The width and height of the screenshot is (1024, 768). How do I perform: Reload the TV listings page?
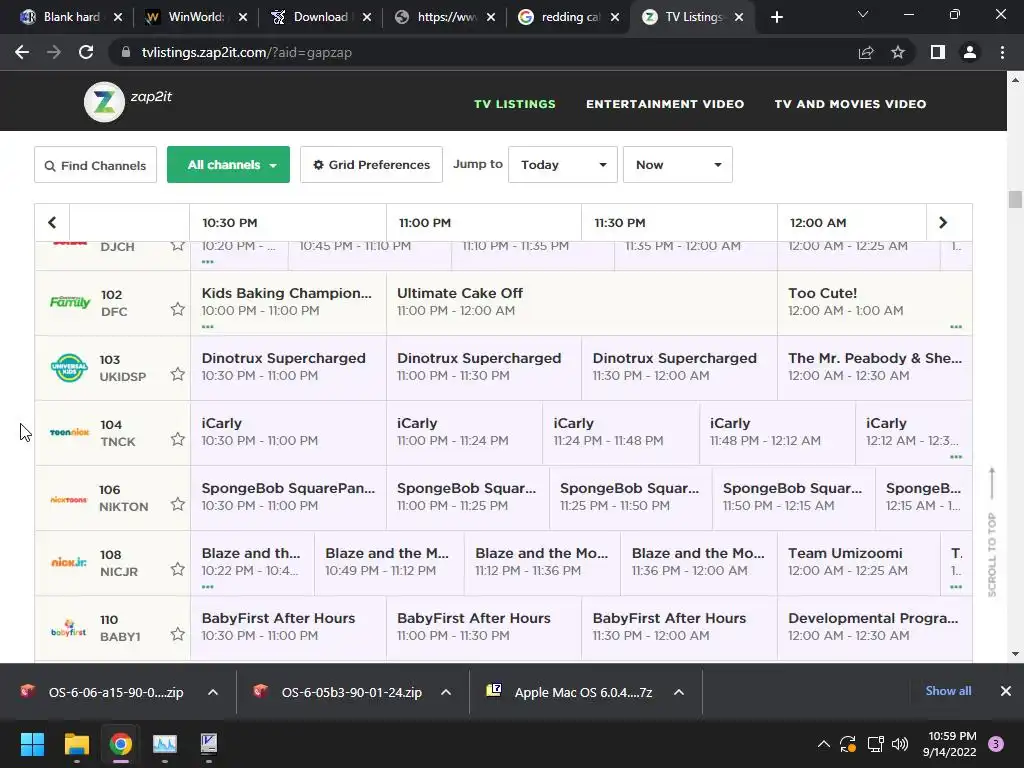[86, 52]
